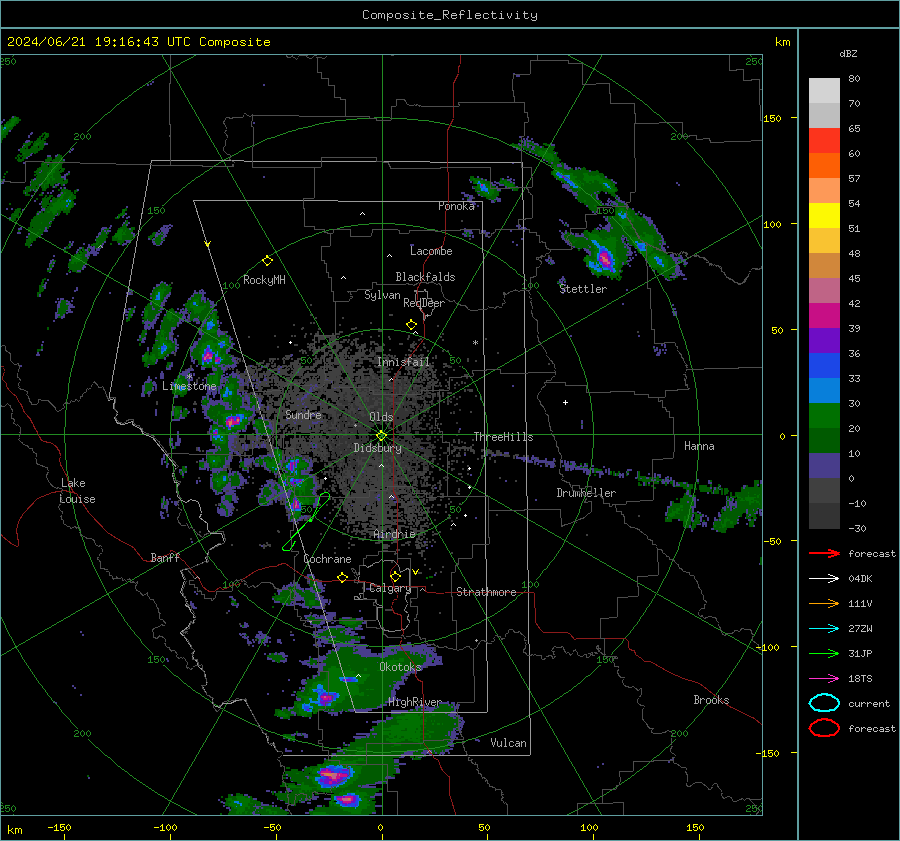Click the dBZ legend heading
900x841 pixels.
848,53
